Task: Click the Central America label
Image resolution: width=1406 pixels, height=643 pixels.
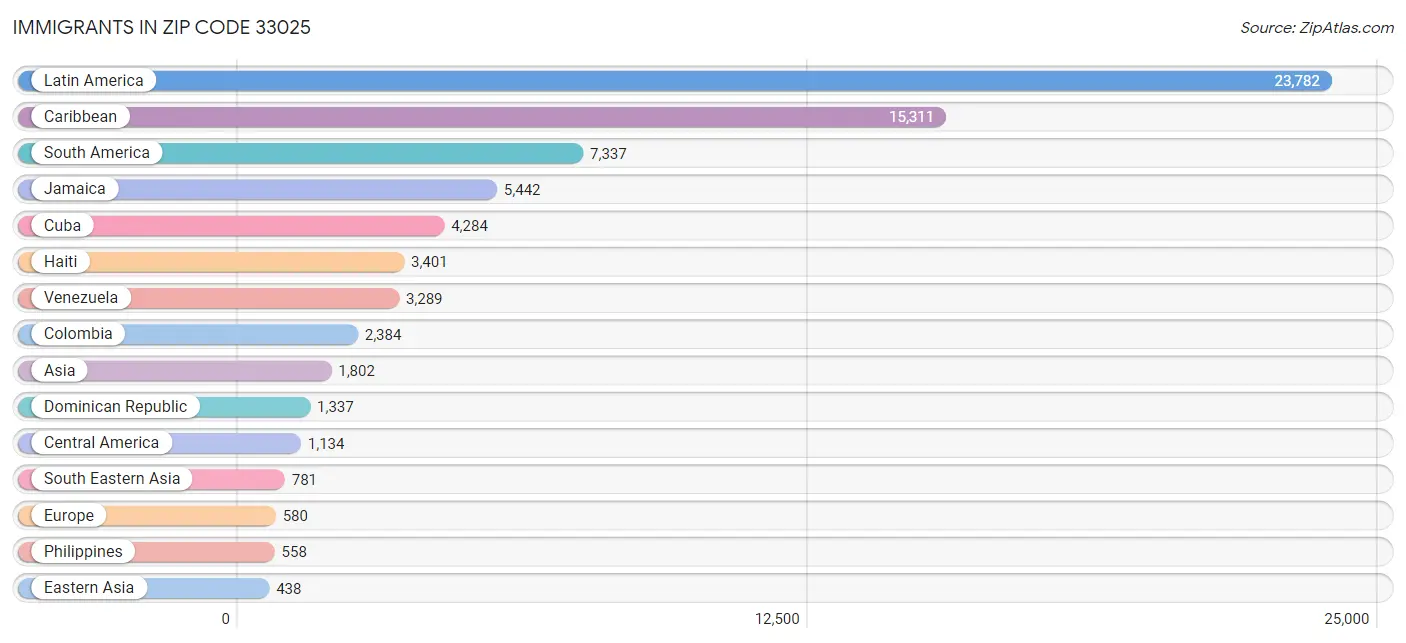Action: [x=101, y=443]
